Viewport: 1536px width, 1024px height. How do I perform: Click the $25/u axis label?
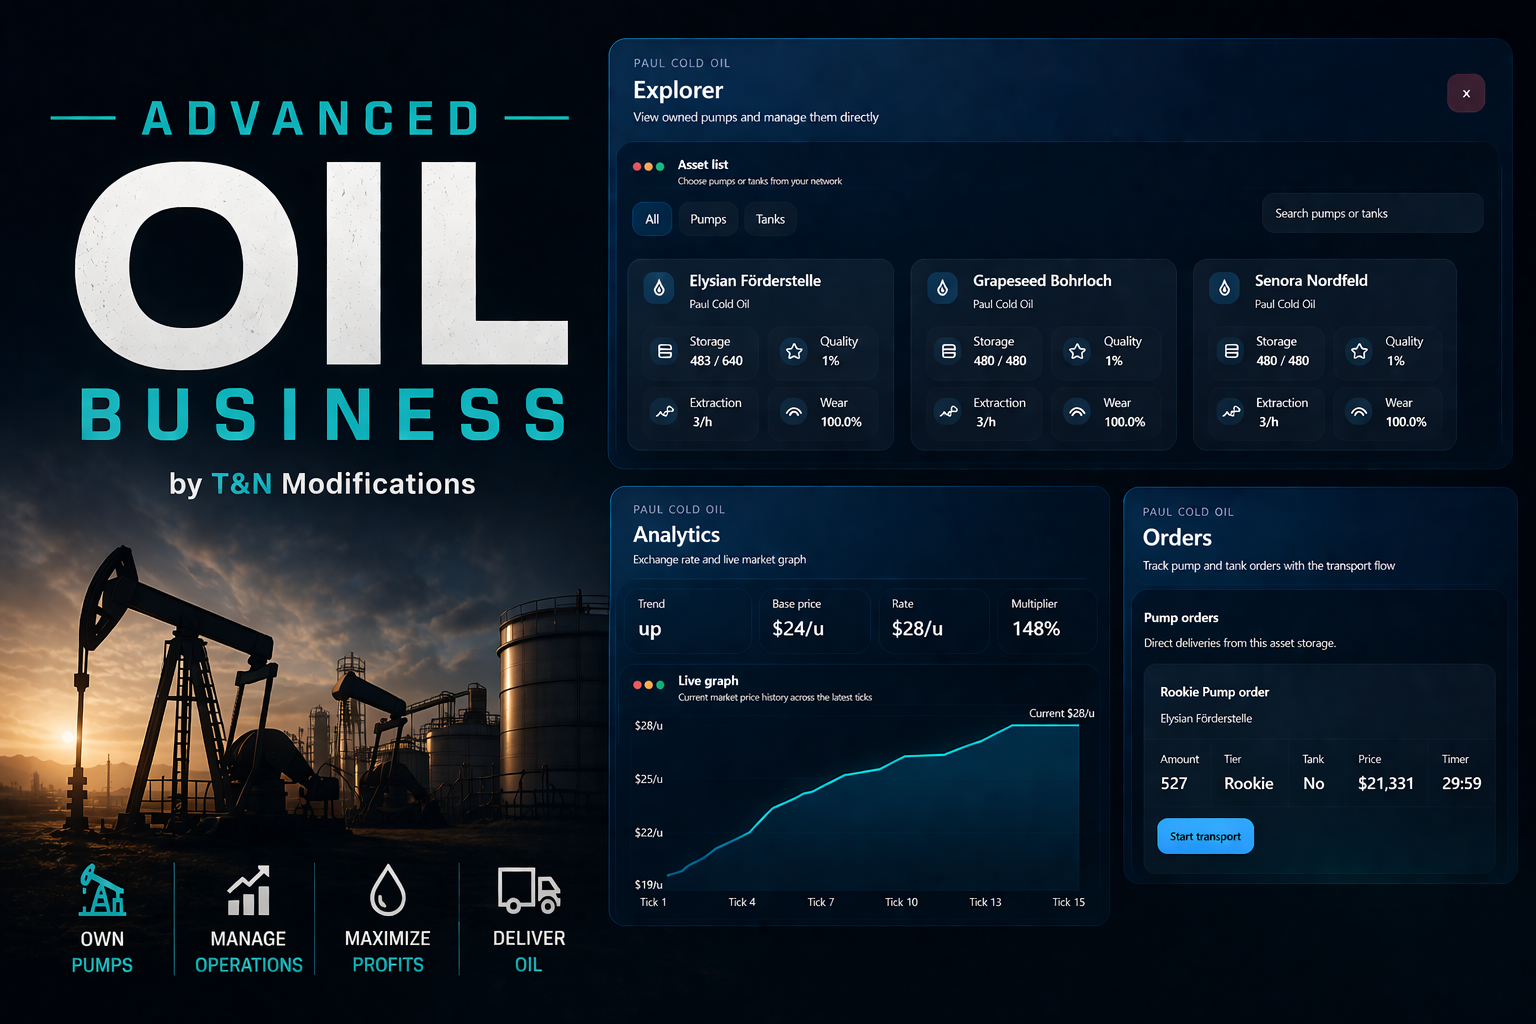coord(649,779)
